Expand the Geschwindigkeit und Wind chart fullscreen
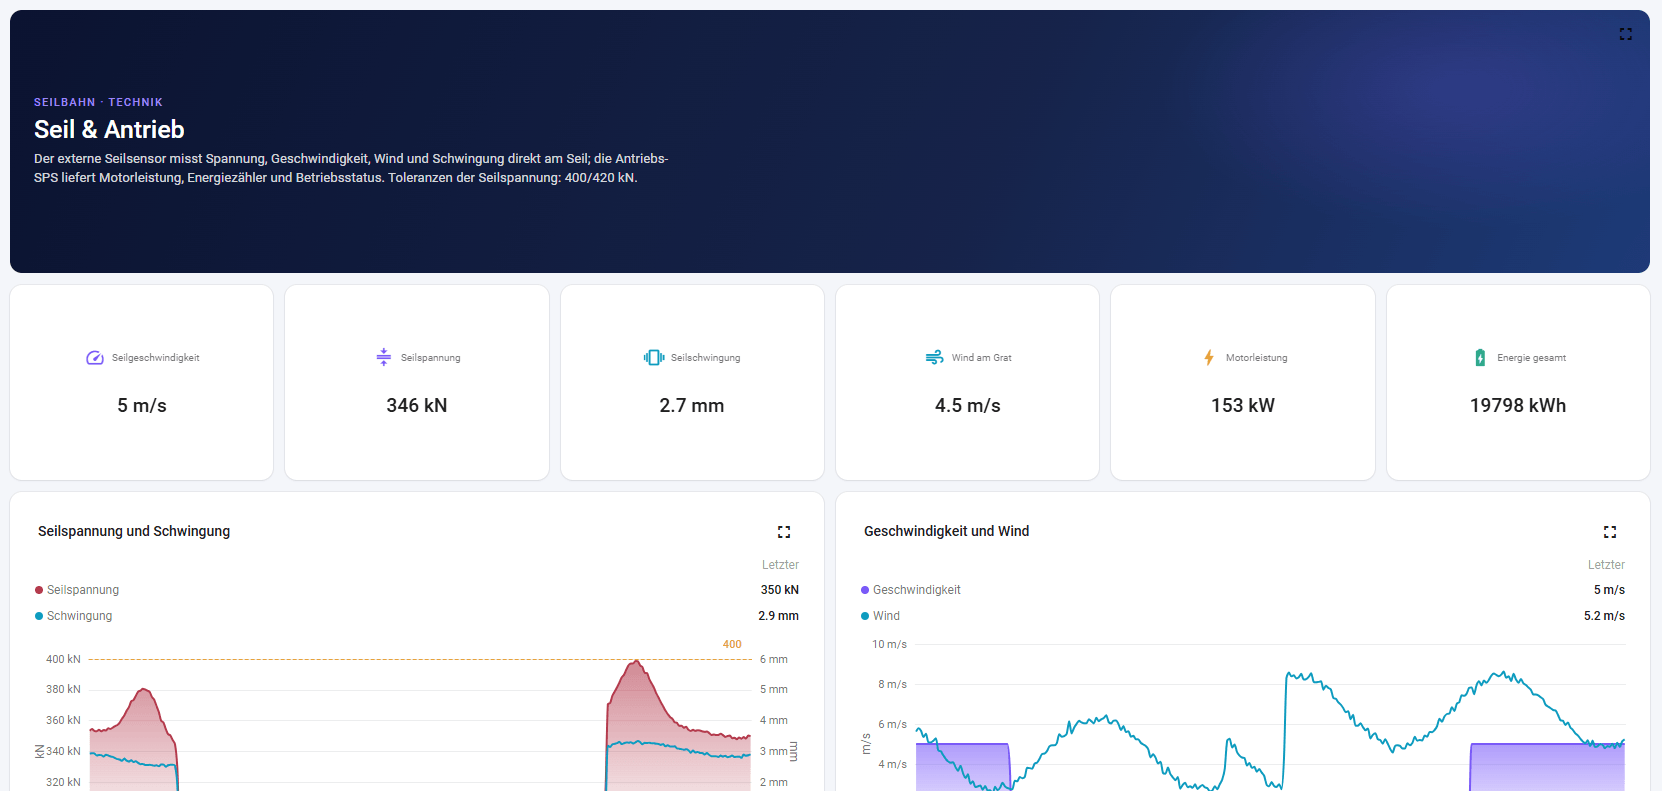The width and height of the screenshot is (1662, 791). point(1610,532)
